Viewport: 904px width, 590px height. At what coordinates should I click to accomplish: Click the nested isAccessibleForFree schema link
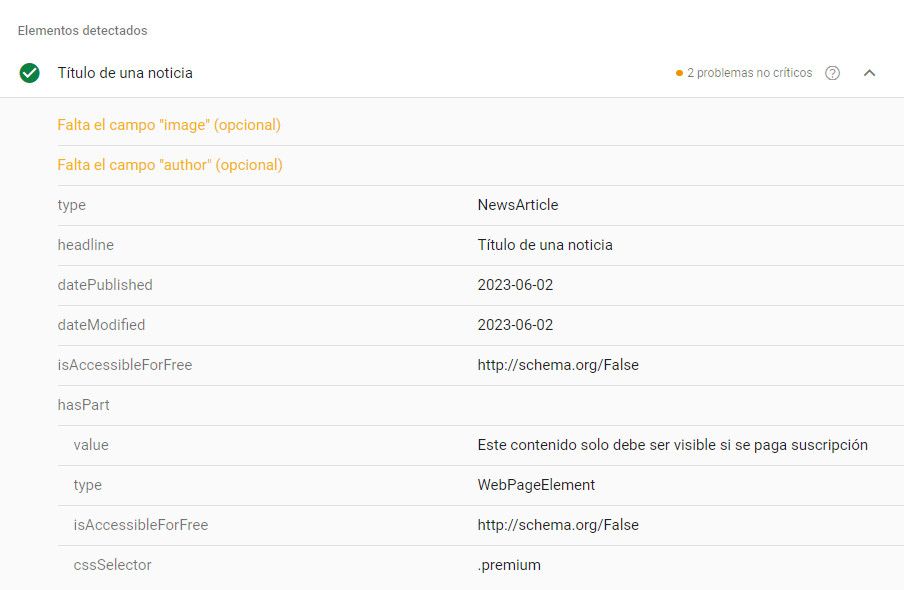pos(558,524)
